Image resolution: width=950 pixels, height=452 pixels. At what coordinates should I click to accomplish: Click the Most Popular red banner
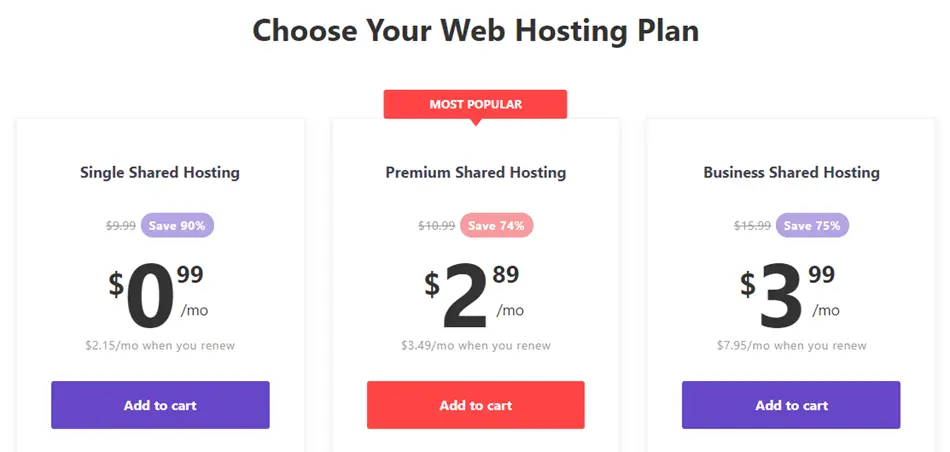pos(476,104)
